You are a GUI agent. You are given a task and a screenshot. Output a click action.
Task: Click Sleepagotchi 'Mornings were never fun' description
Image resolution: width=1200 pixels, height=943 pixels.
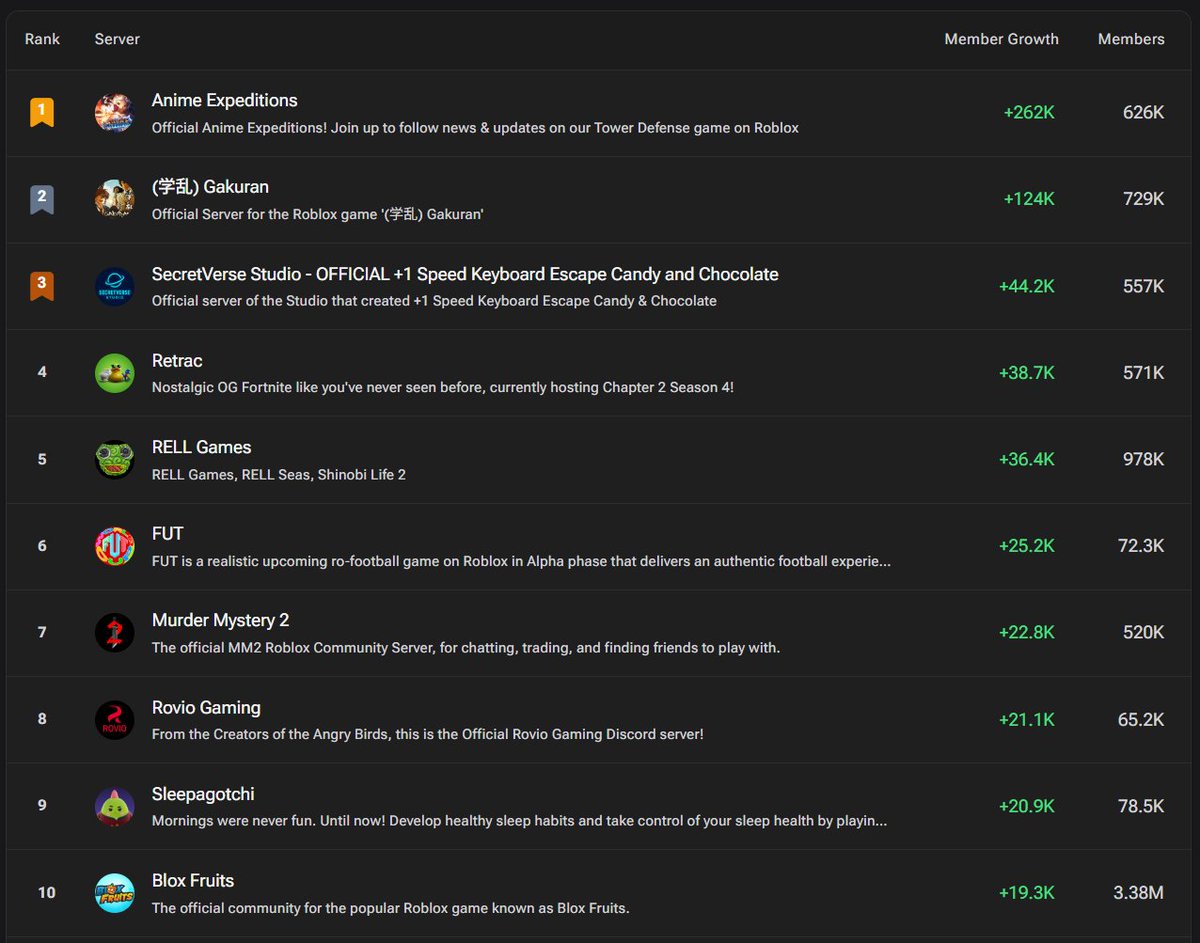[519, 821]
